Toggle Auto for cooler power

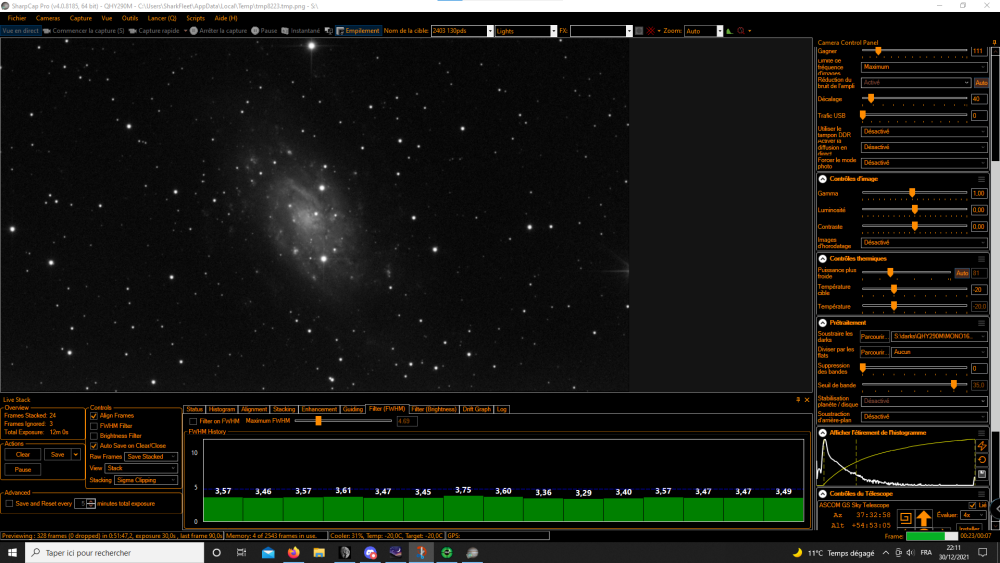click(x=962, y=274)
